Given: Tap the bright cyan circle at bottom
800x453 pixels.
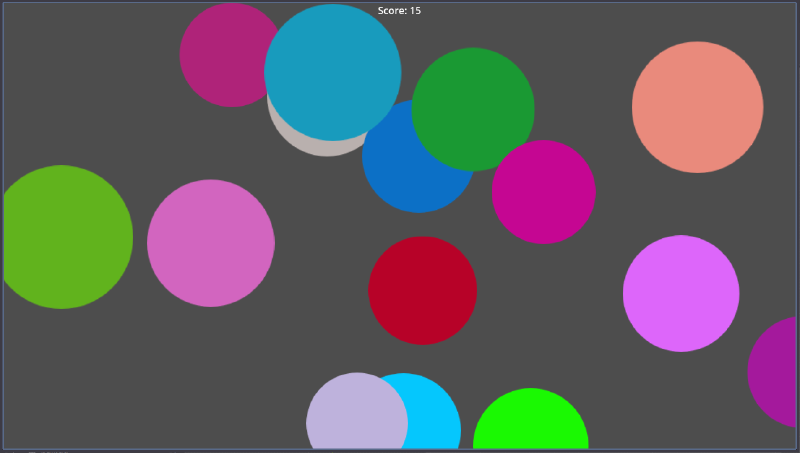Looking at the screenshot, I should tap(435, 420).
